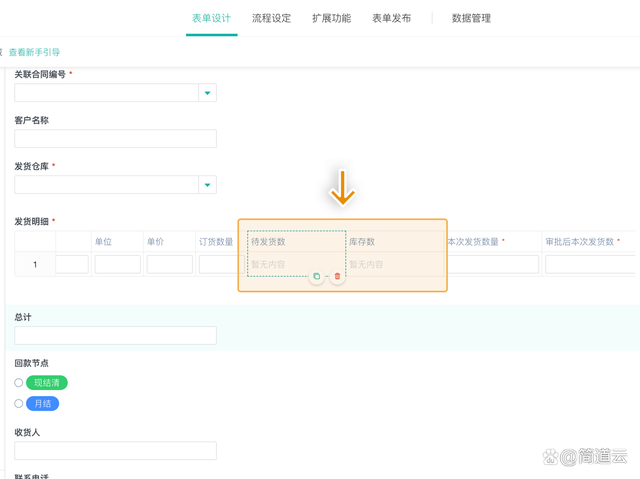Image resolution: width=640 pixels, height=479 pixels.
Task: Select the 现结清 radio option
Action: tap(19, 383)
